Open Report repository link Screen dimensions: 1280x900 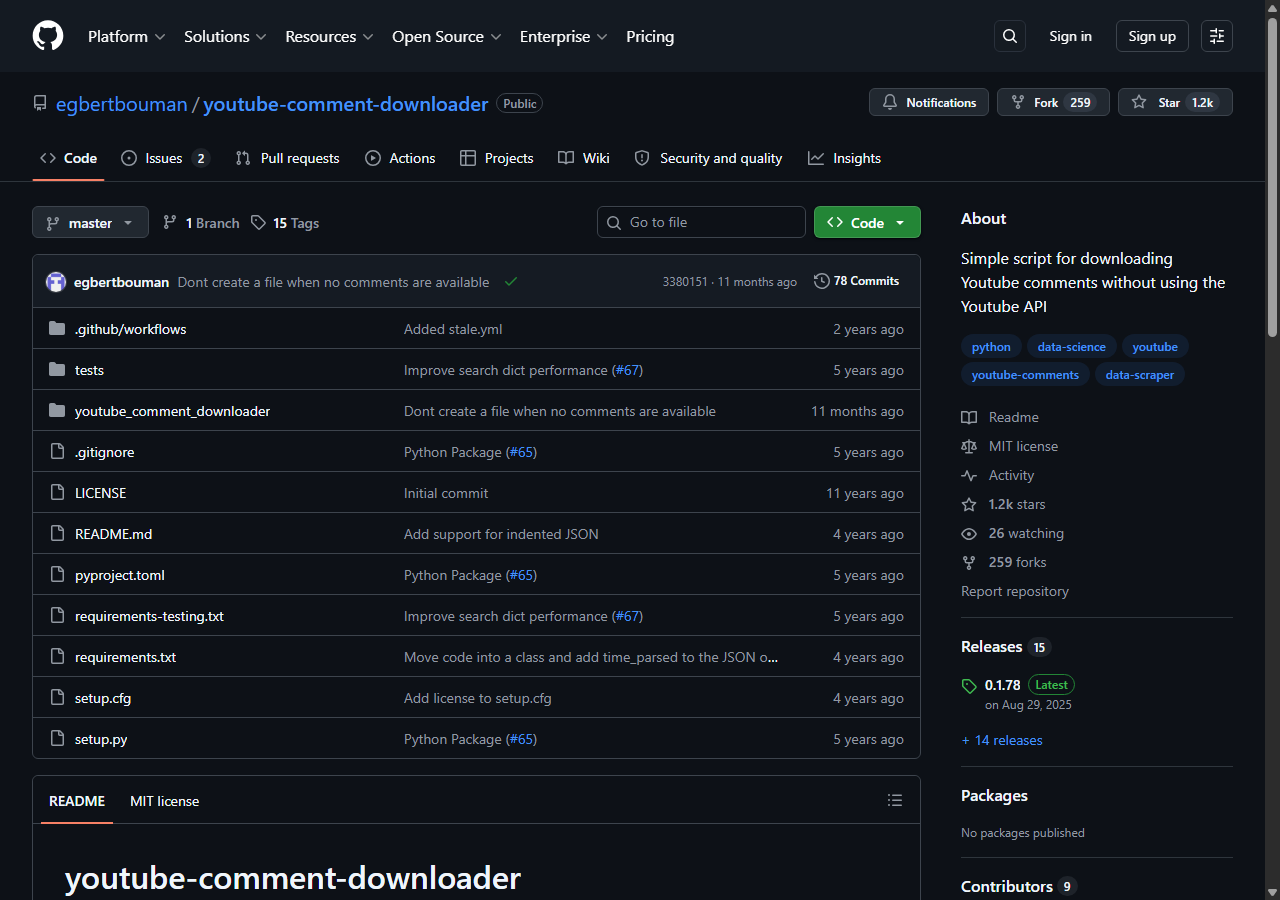[x=1015, y=591]
